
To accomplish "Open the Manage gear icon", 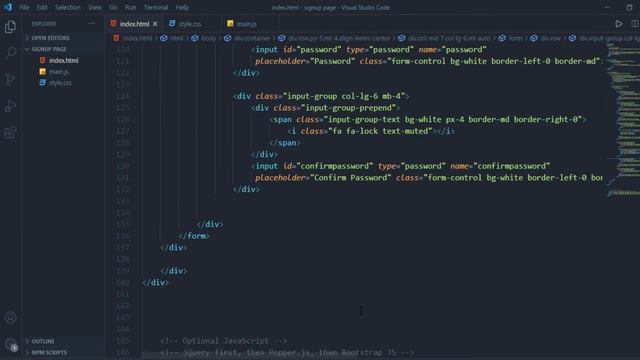I will point(10,344).
